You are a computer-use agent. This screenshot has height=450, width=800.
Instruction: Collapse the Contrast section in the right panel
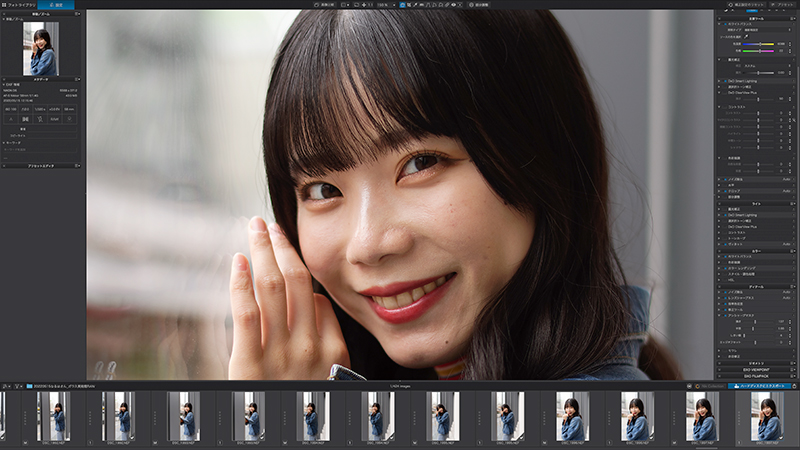tap(719, 107)
